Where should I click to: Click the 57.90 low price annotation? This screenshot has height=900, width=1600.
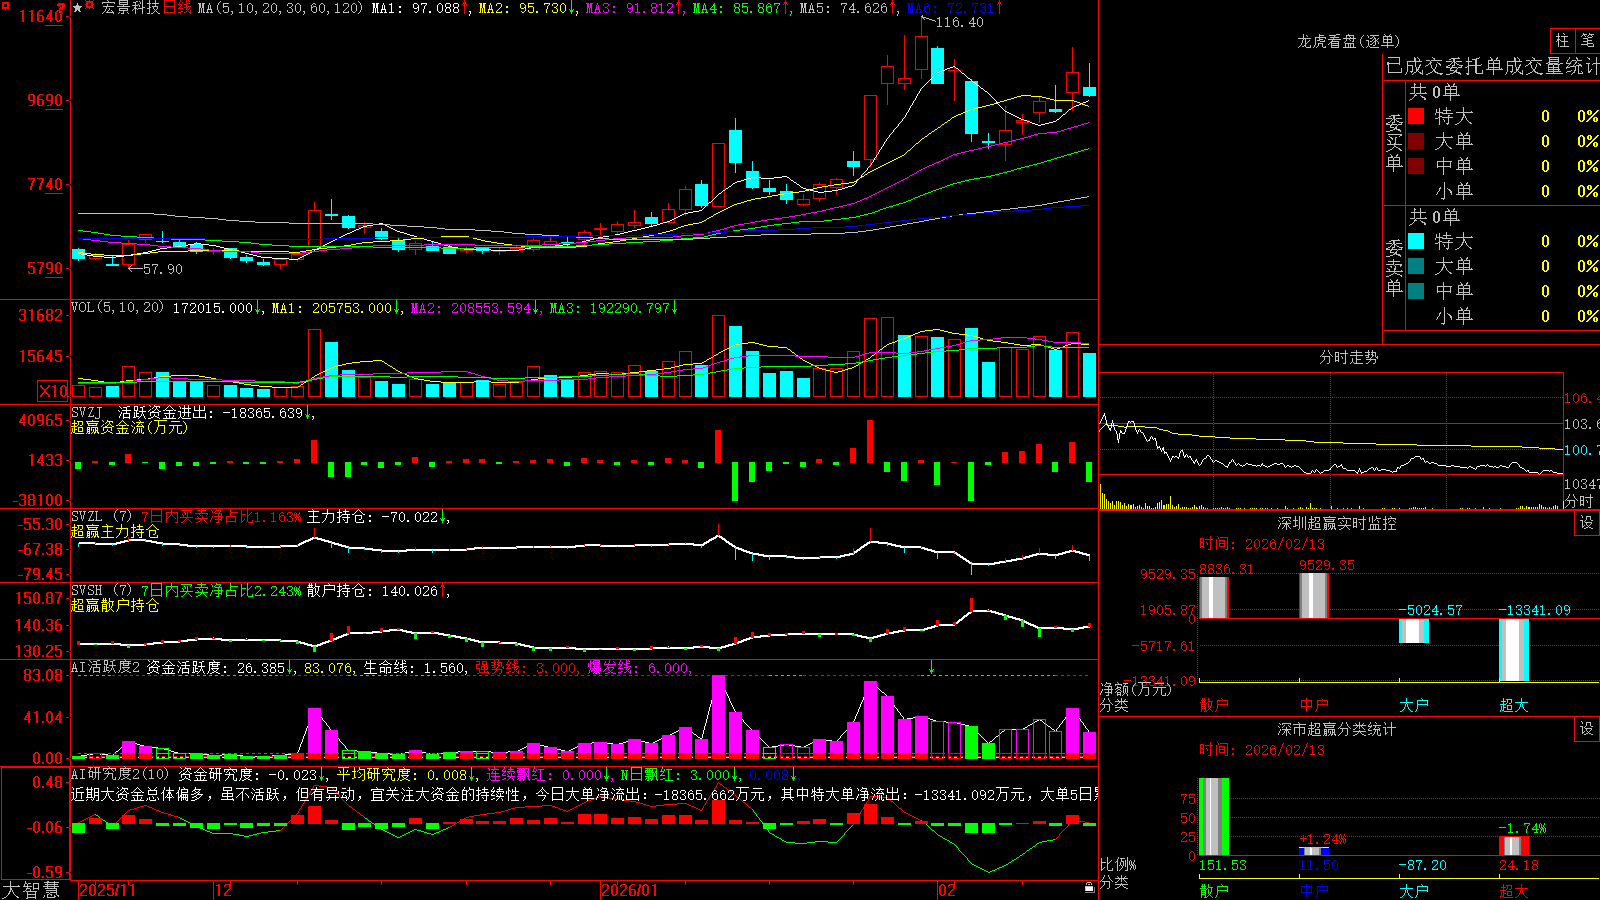coord(163,269)
